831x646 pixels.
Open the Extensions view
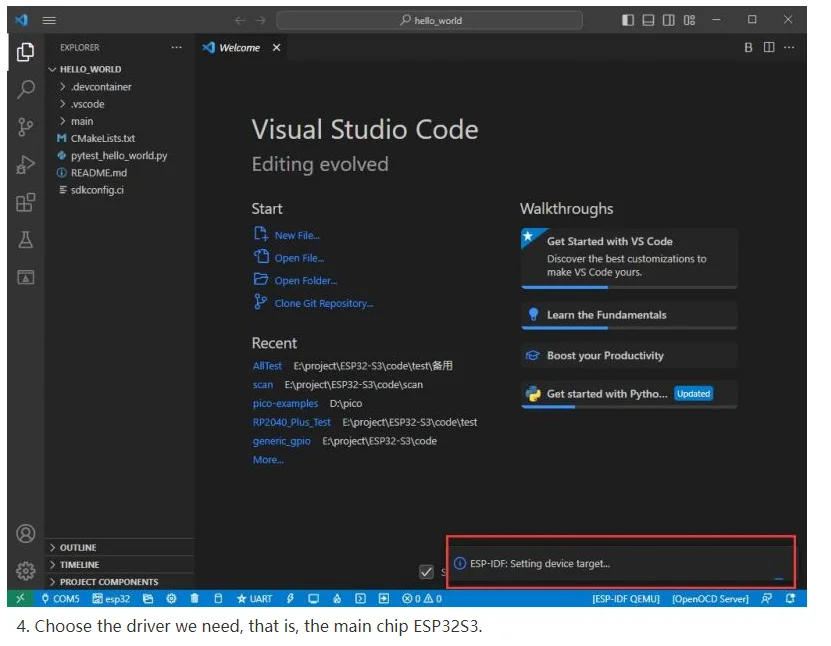pos(25,202)
